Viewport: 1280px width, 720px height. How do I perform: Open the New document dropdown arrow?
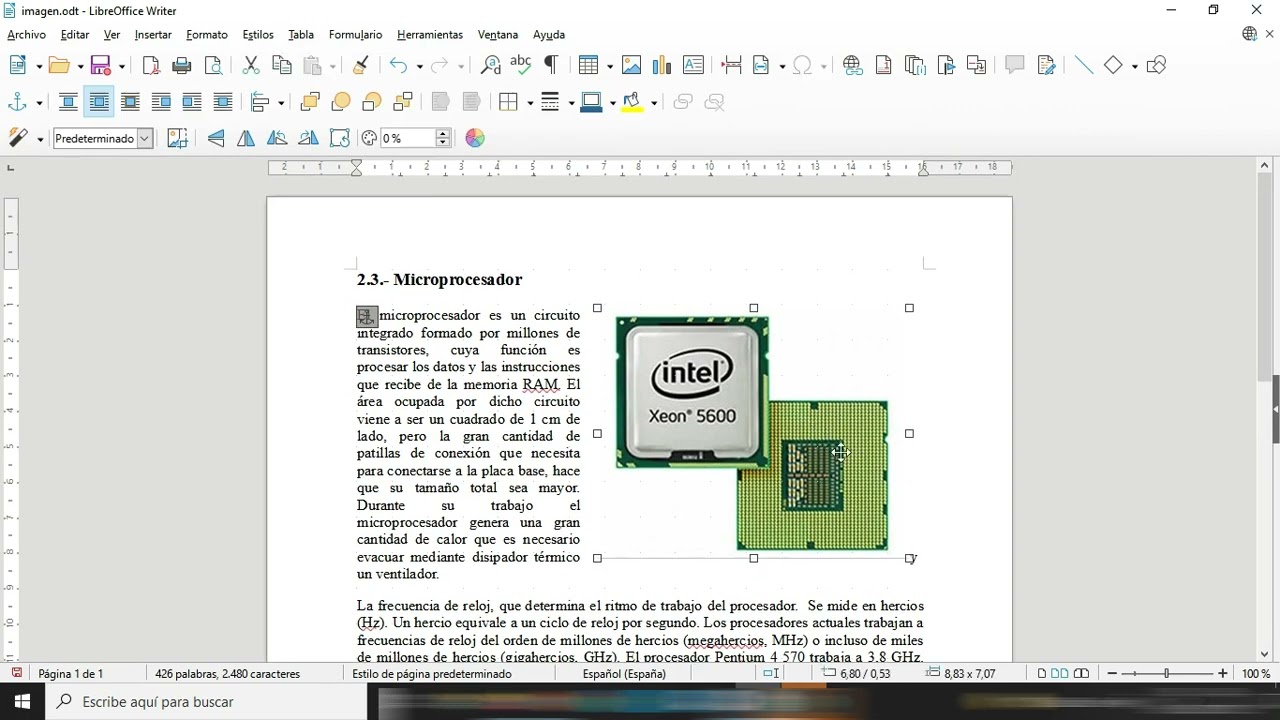point(39,66)
